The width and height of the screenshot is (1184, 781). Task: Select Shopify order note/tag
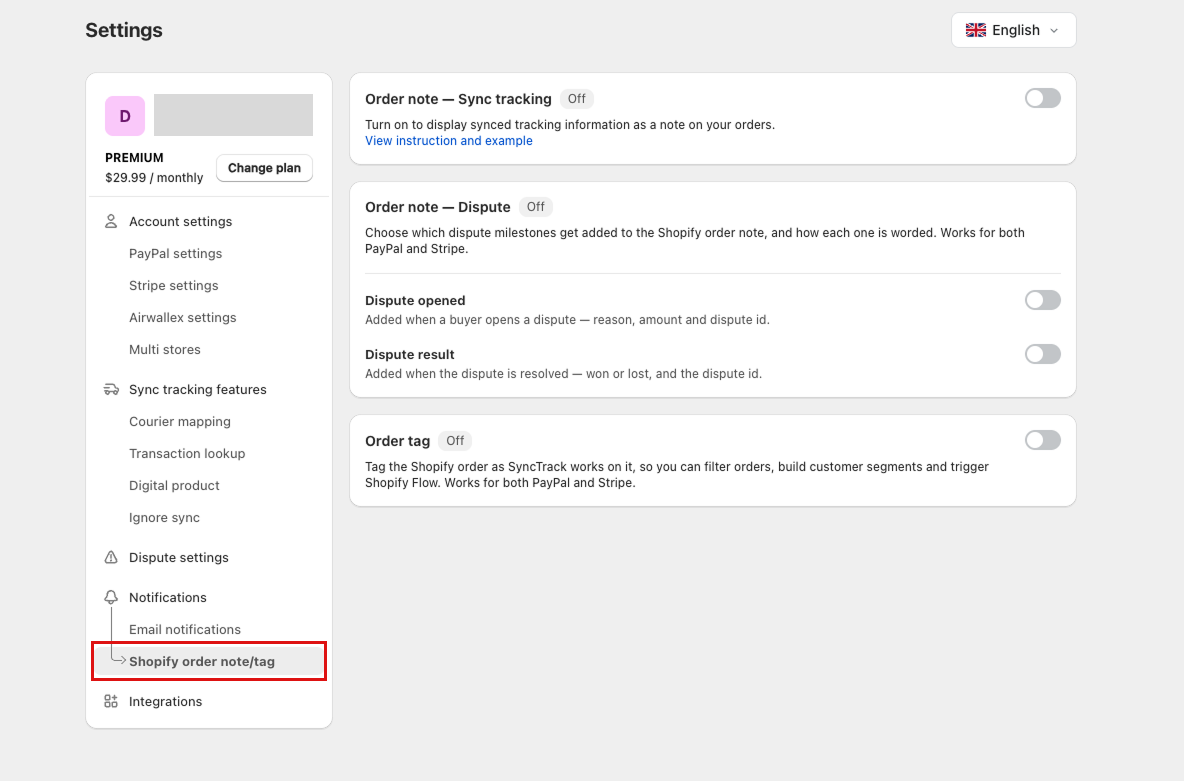[208, 662]
